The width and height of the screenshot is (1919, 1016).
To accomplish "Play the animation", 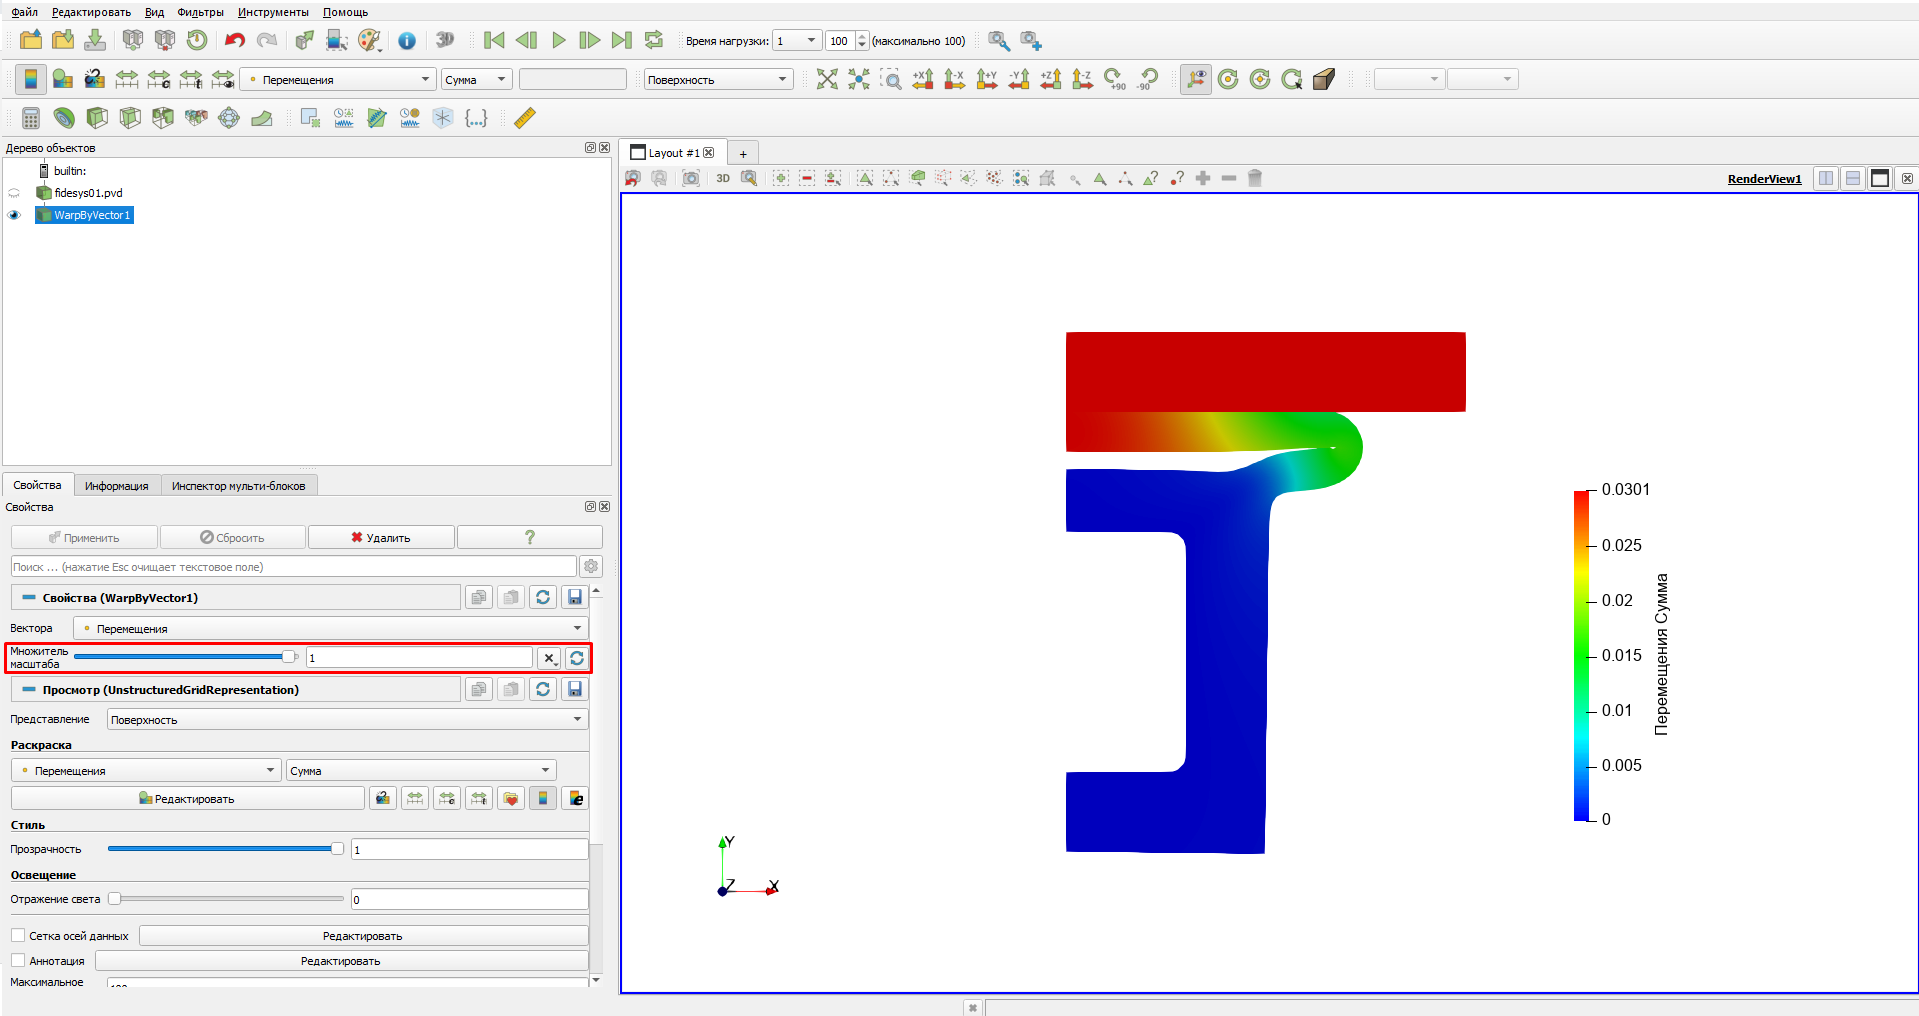I will [x=559, y=40].
